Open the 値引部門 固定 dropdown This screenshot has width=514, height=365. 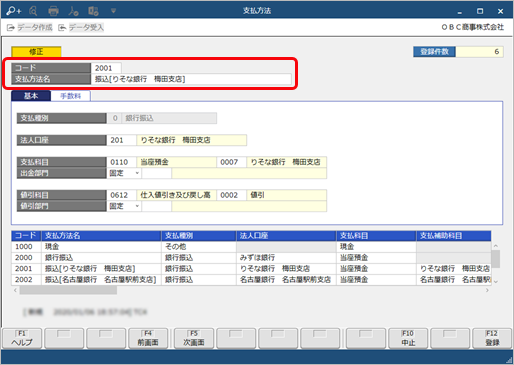click(x=124, y=206)
